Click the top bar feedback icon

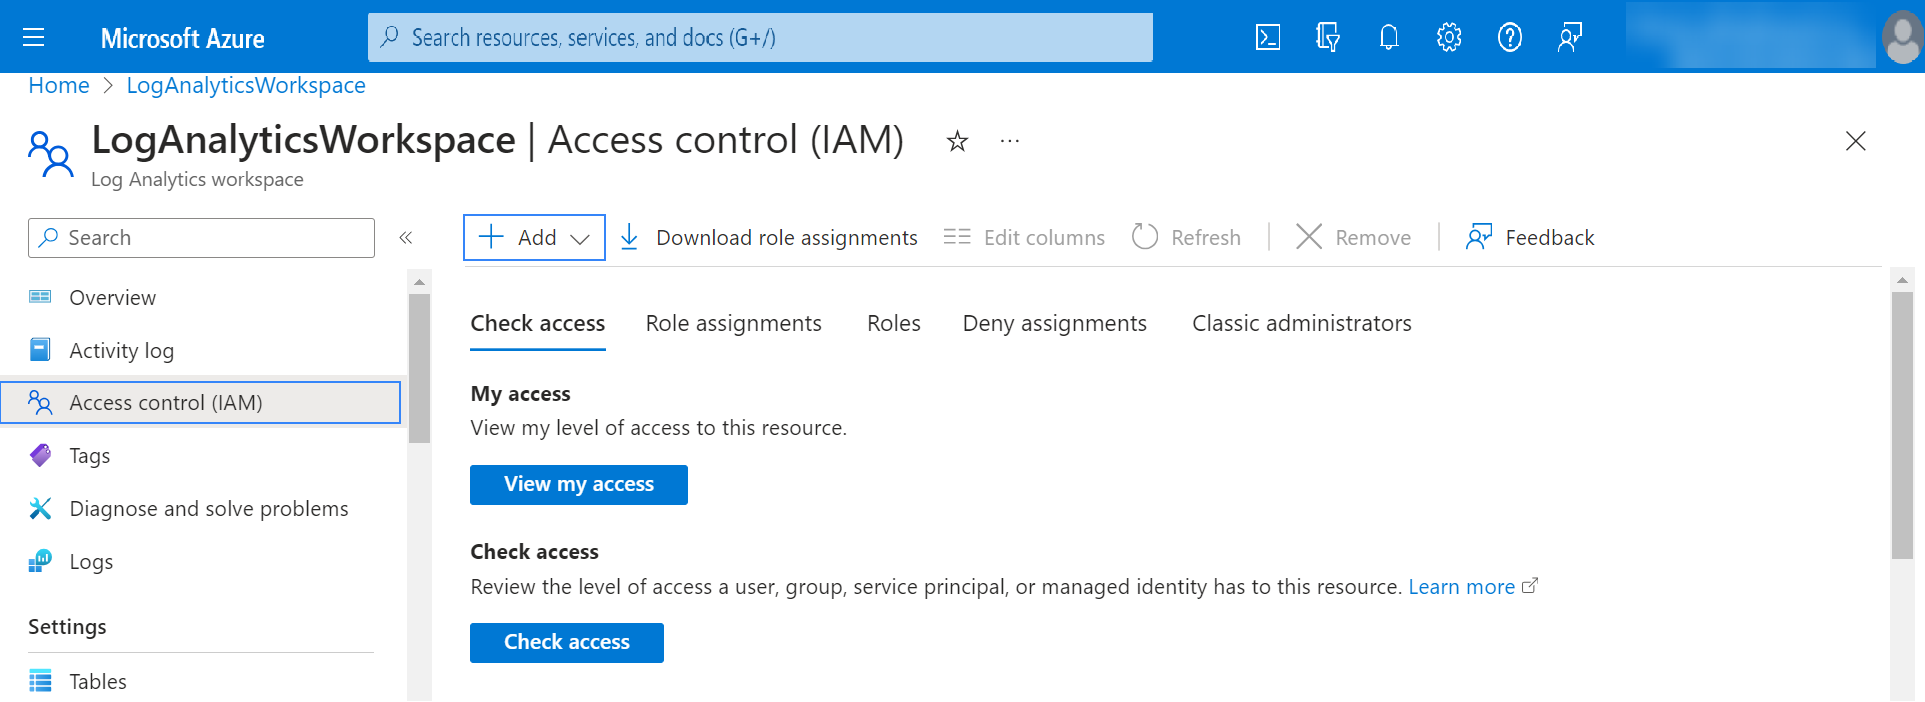click(x=1569, y=38)
